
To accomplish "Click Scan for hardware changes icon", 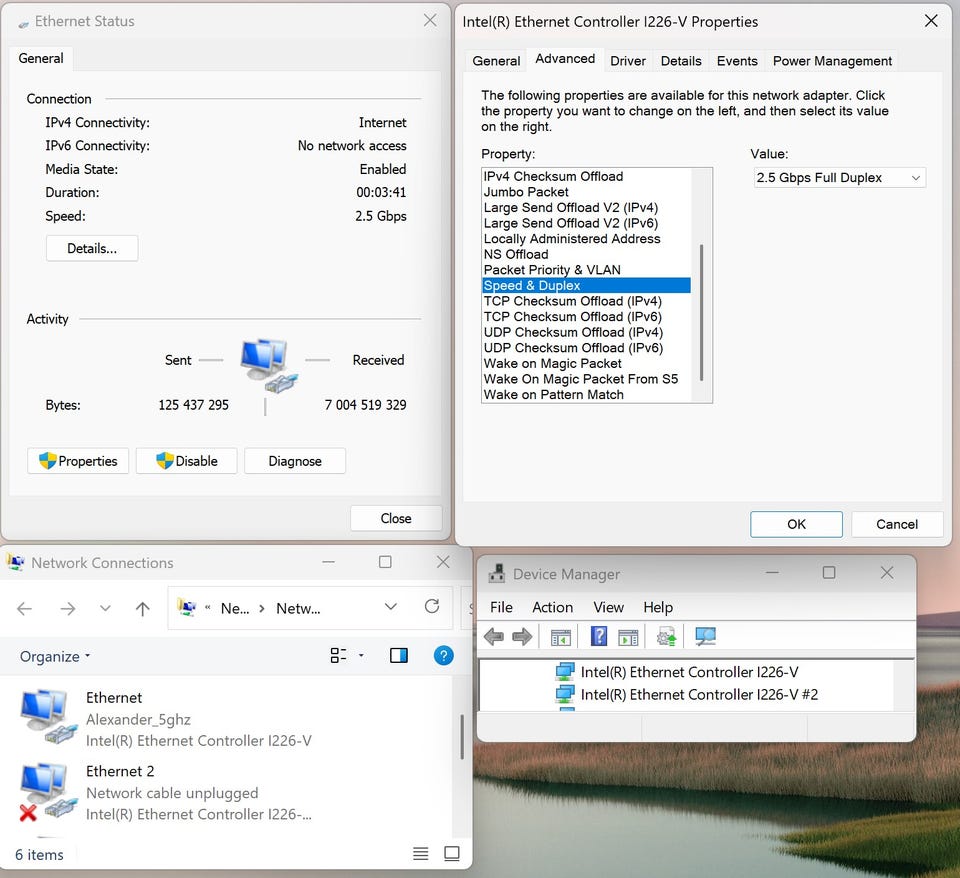I will tap(705, 637).
